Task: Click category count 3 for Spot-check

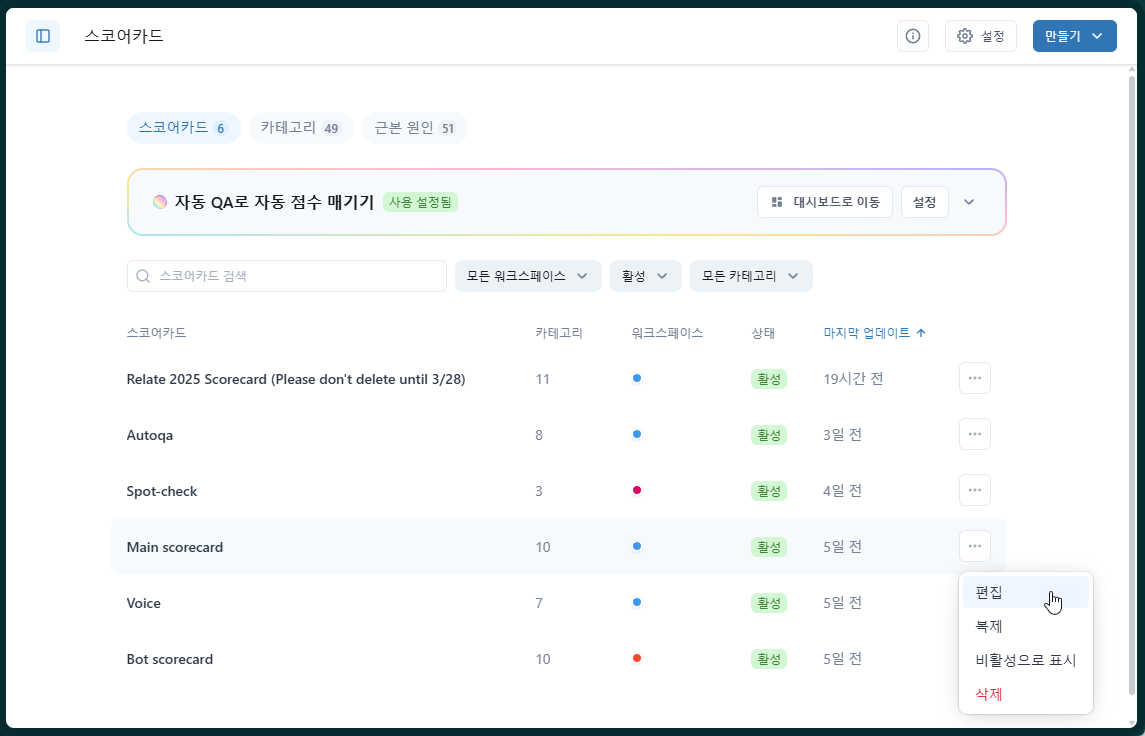Action: (539, 491)
